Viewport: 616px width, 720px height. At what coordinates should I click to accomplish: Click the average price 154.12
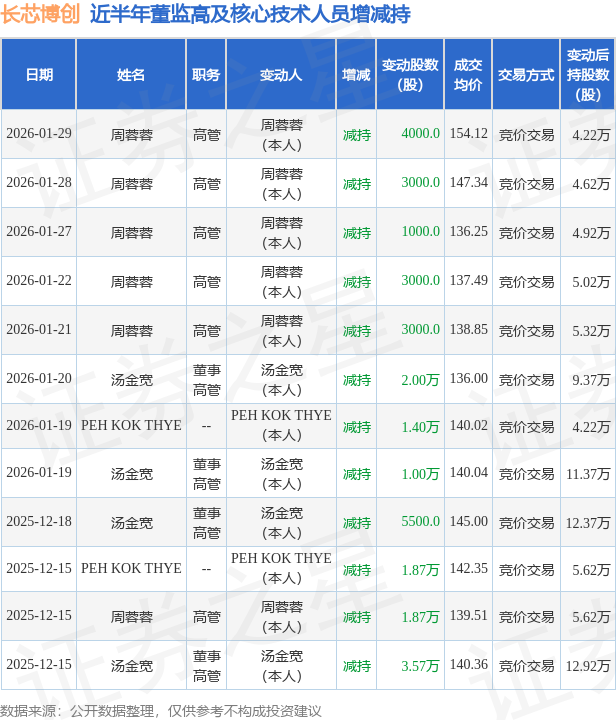point(468,134)
